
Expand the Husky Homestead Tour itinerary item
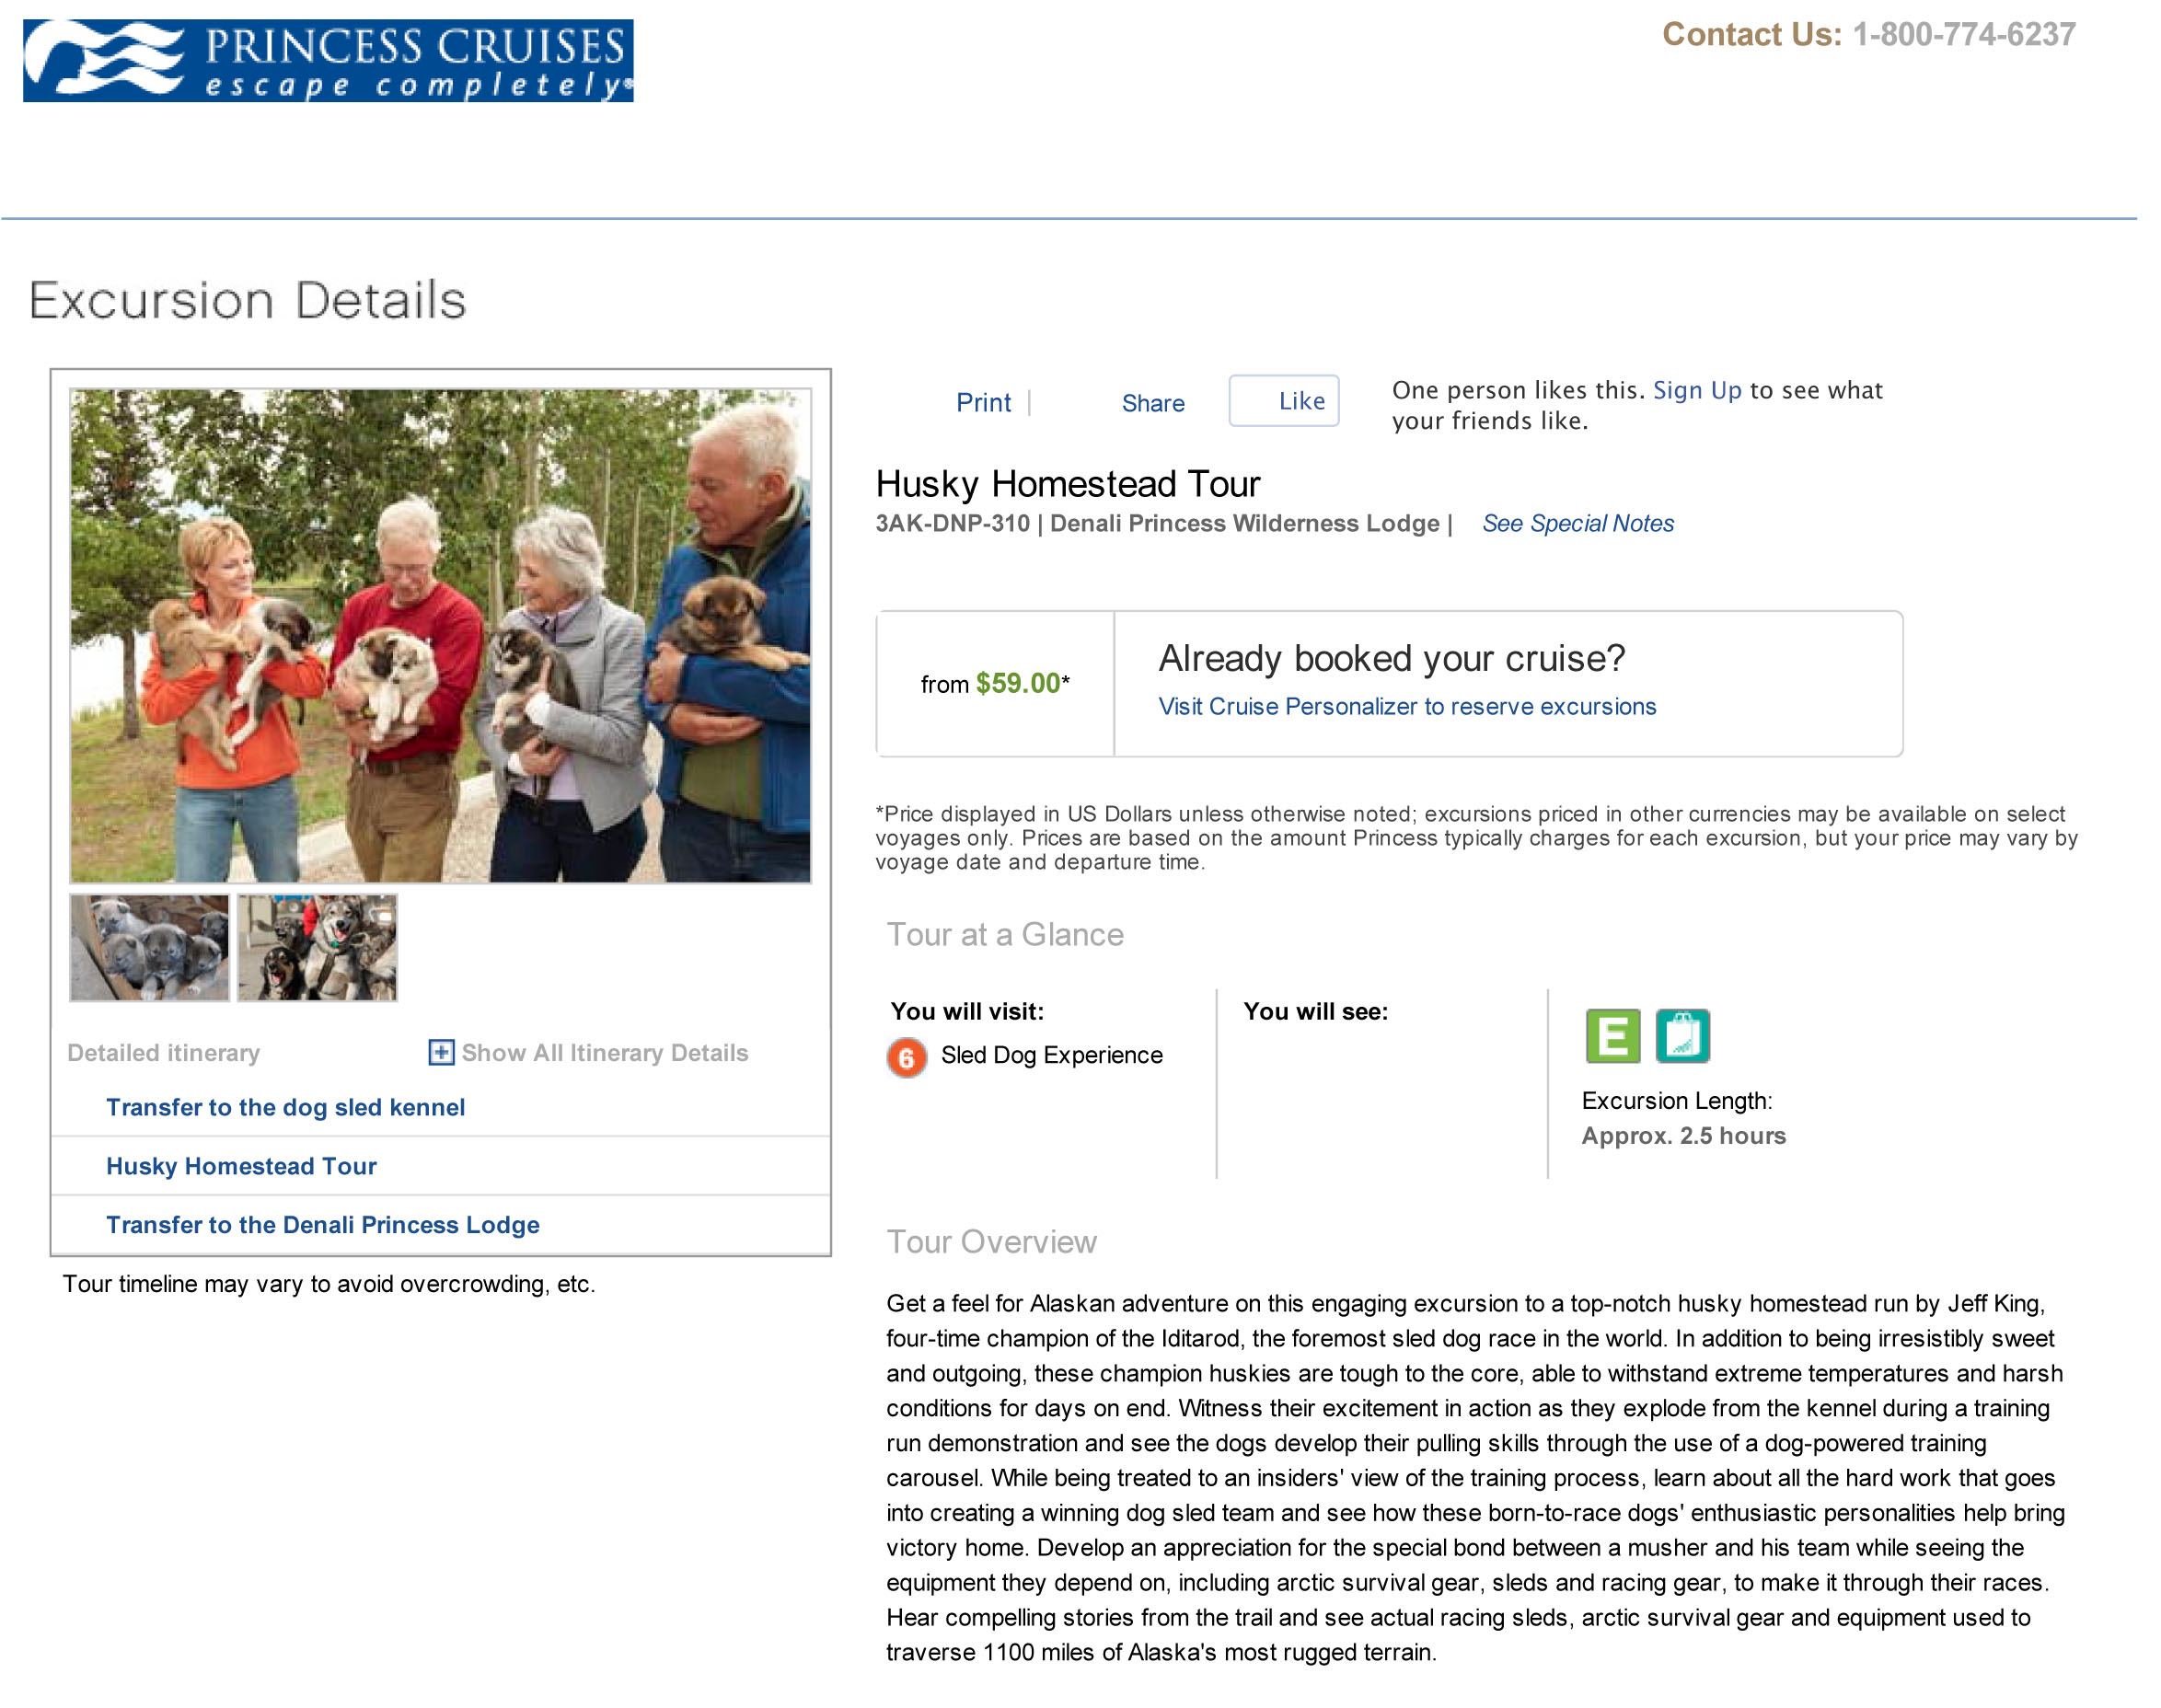241,1166
